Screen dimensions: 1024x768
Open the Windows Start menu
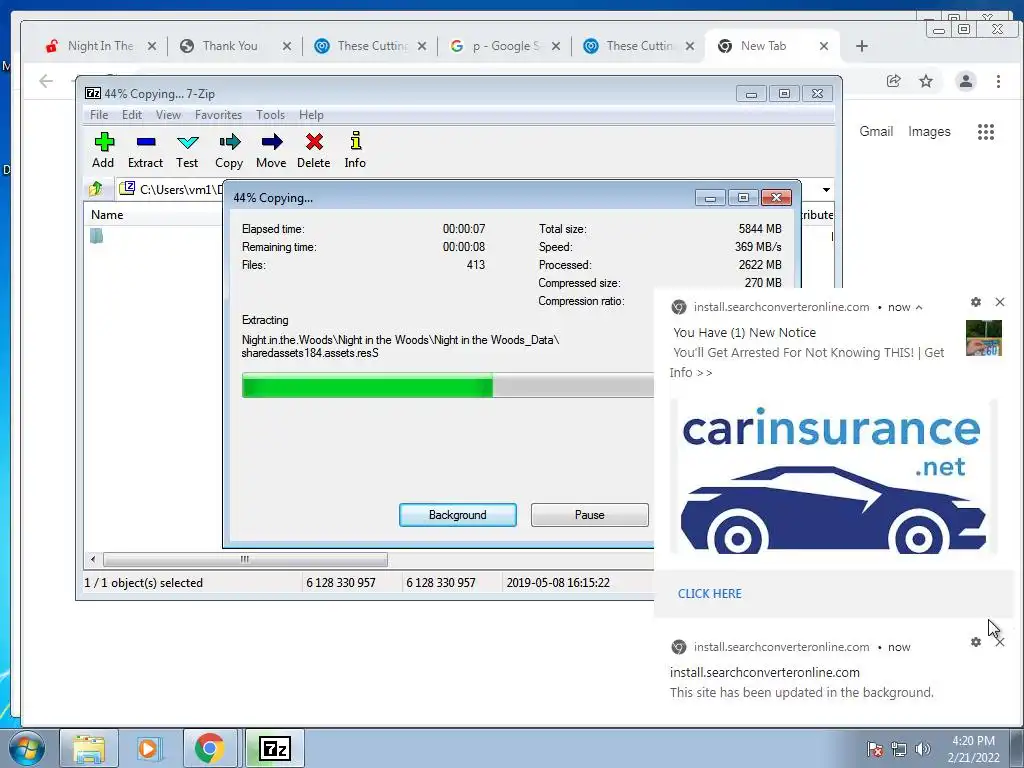click(27, 748)
